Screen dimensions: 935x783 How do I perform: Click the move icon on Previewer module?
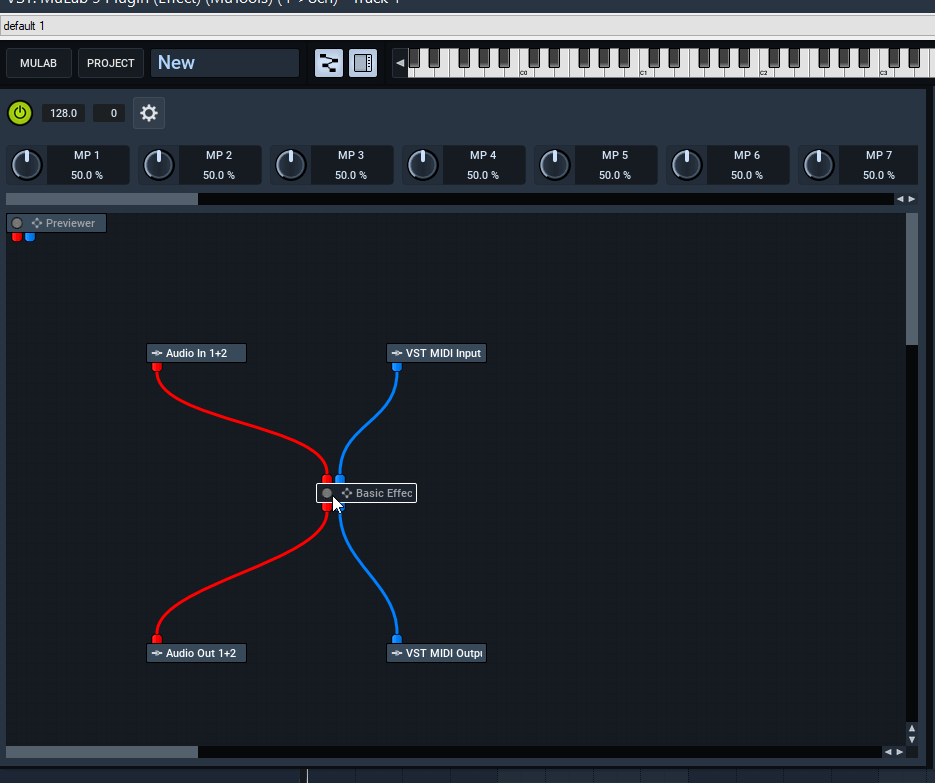37,223
